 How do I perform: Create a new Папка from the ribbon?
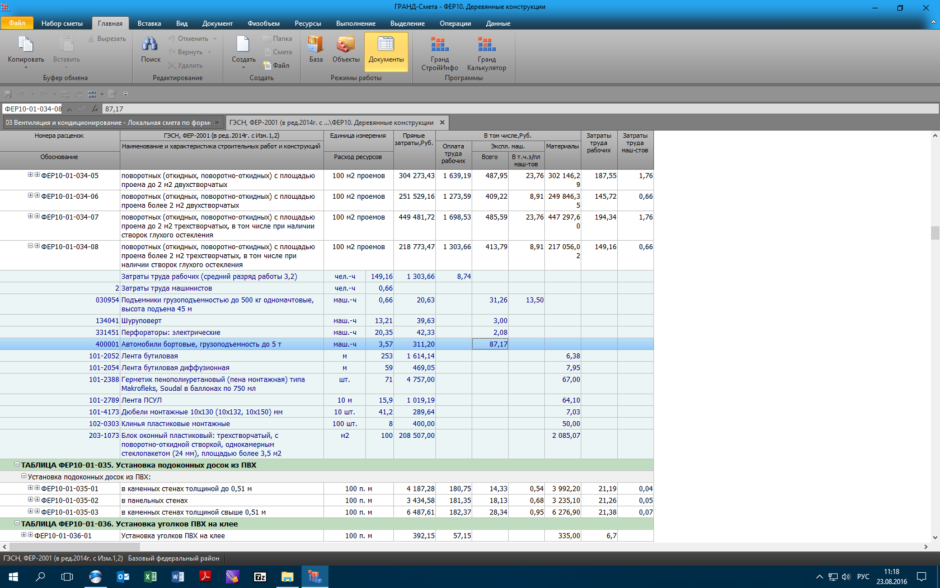click(278, 39)
